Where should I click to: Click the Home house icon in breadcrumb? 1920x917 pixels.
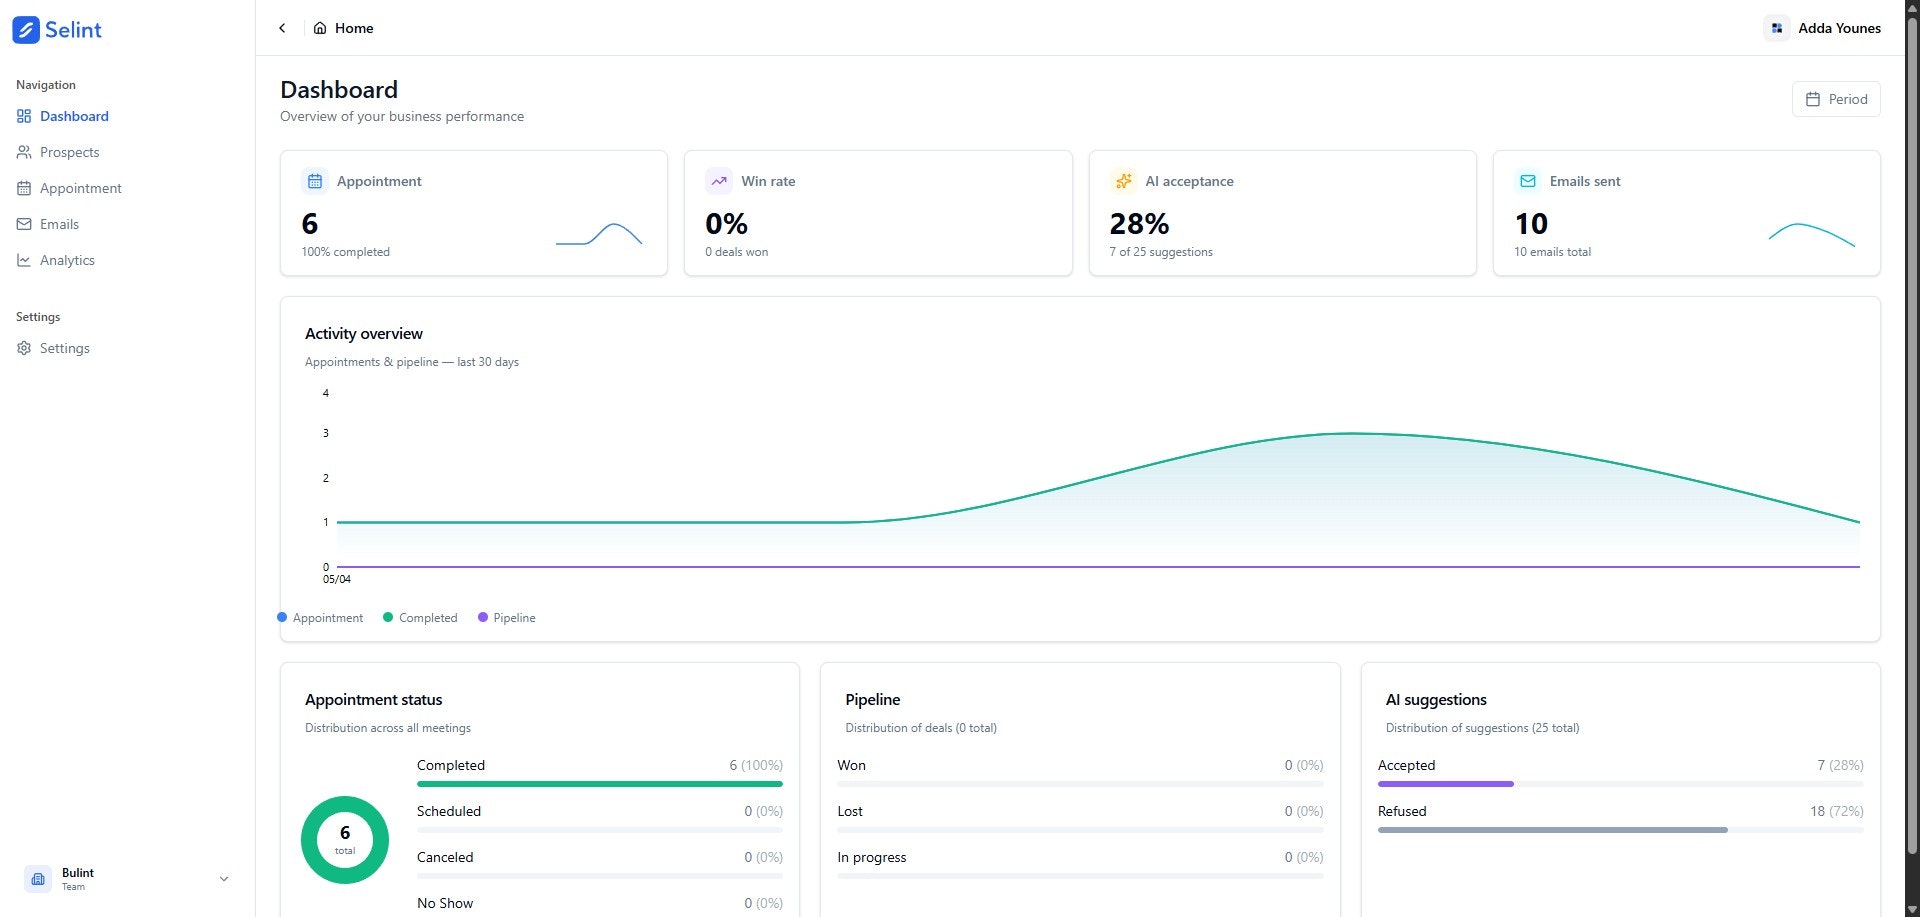(320, 28)
